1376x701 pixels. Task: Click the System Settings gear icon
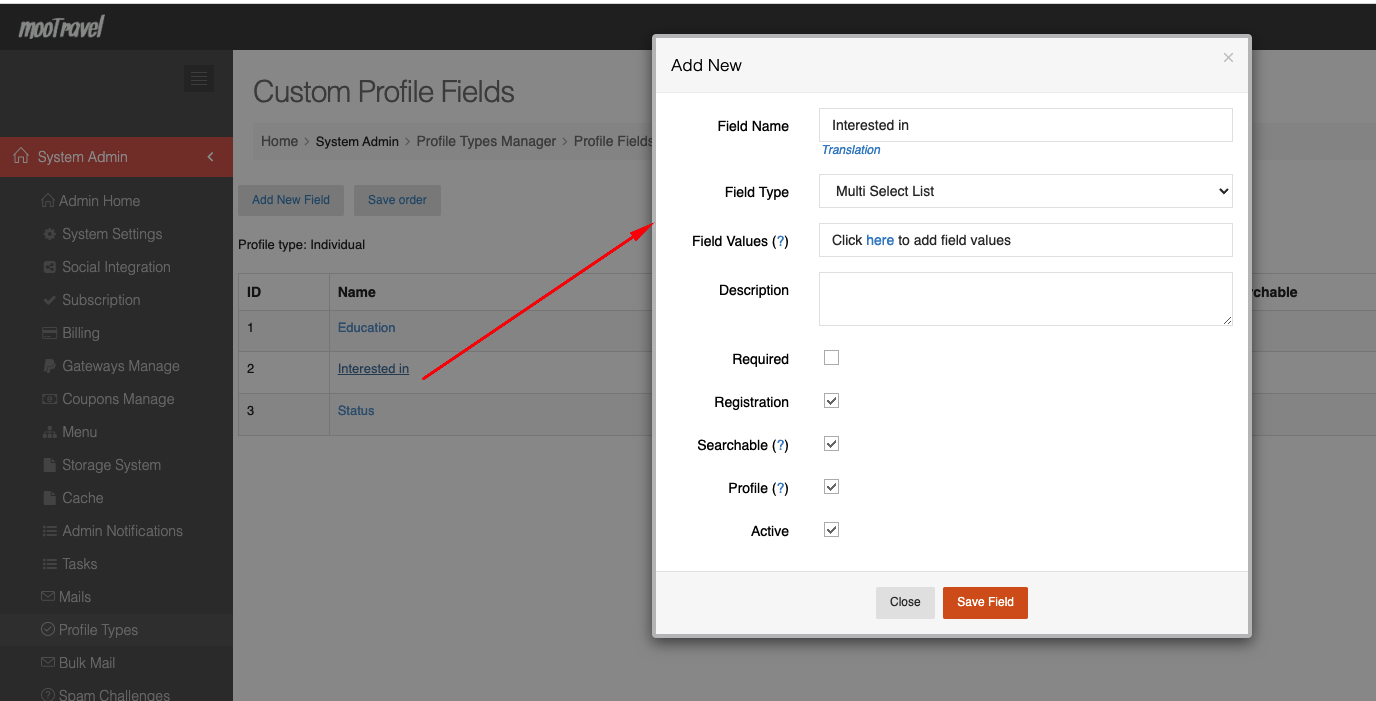tap(50, 234)
